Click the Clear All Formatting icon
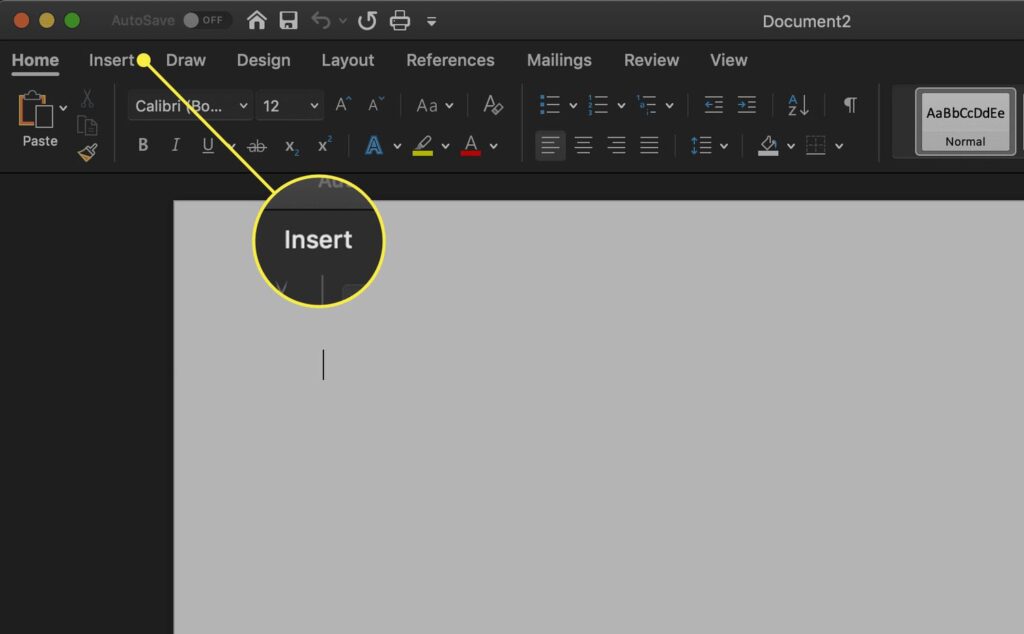Screen dimensions: 1024x634 coord(492,104)
